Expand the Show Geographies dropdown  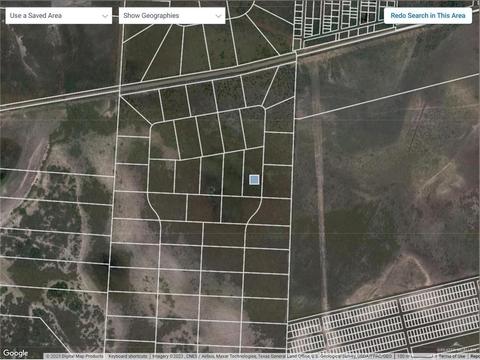click(x=172, y=16)
